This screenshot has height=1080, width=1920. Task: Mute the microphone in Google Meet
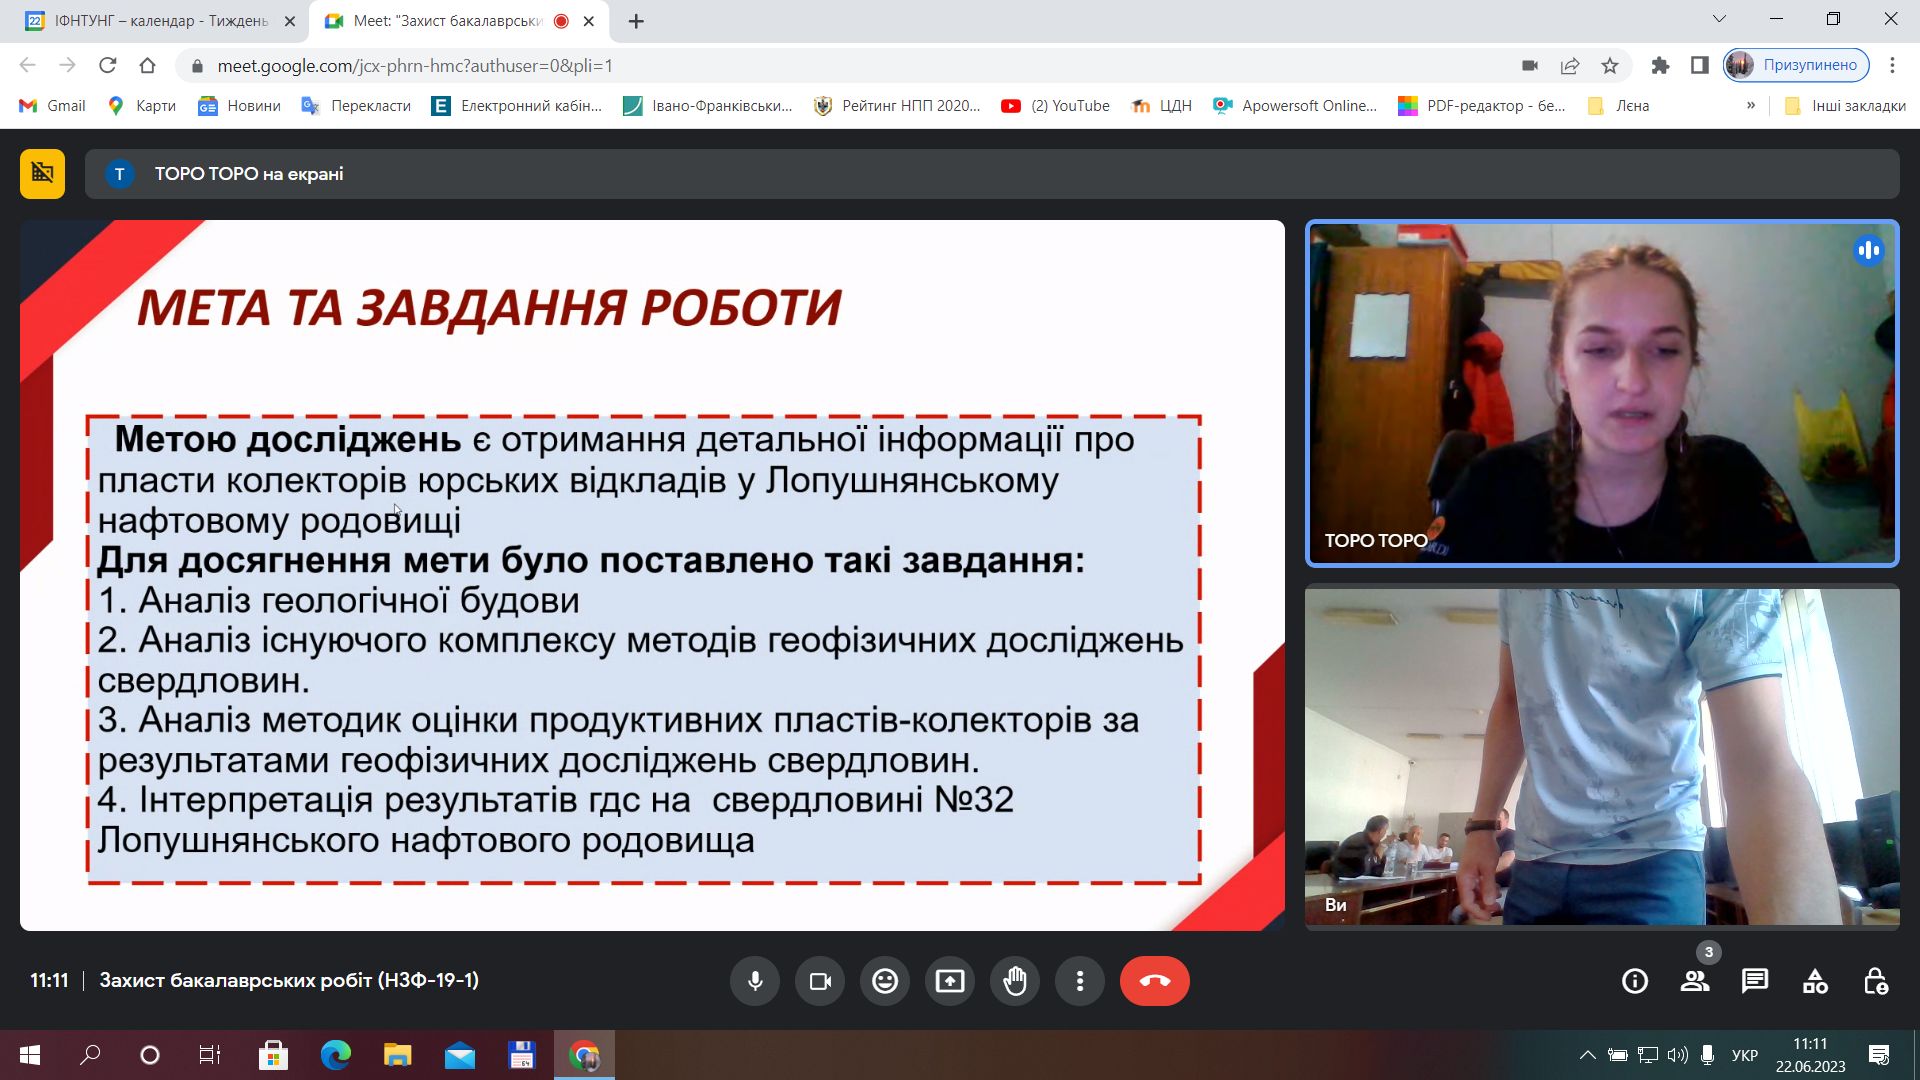tap(755, 981)
